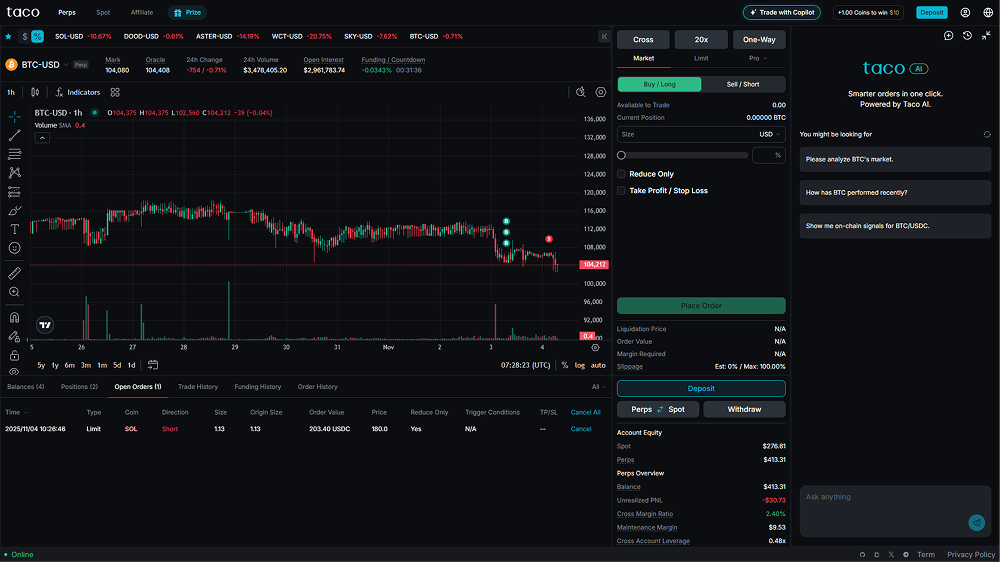Open the Fibonacci retracement tools
Image resolution: width=1000 pixels, height=562 pixels.
[x=14, y=154]
